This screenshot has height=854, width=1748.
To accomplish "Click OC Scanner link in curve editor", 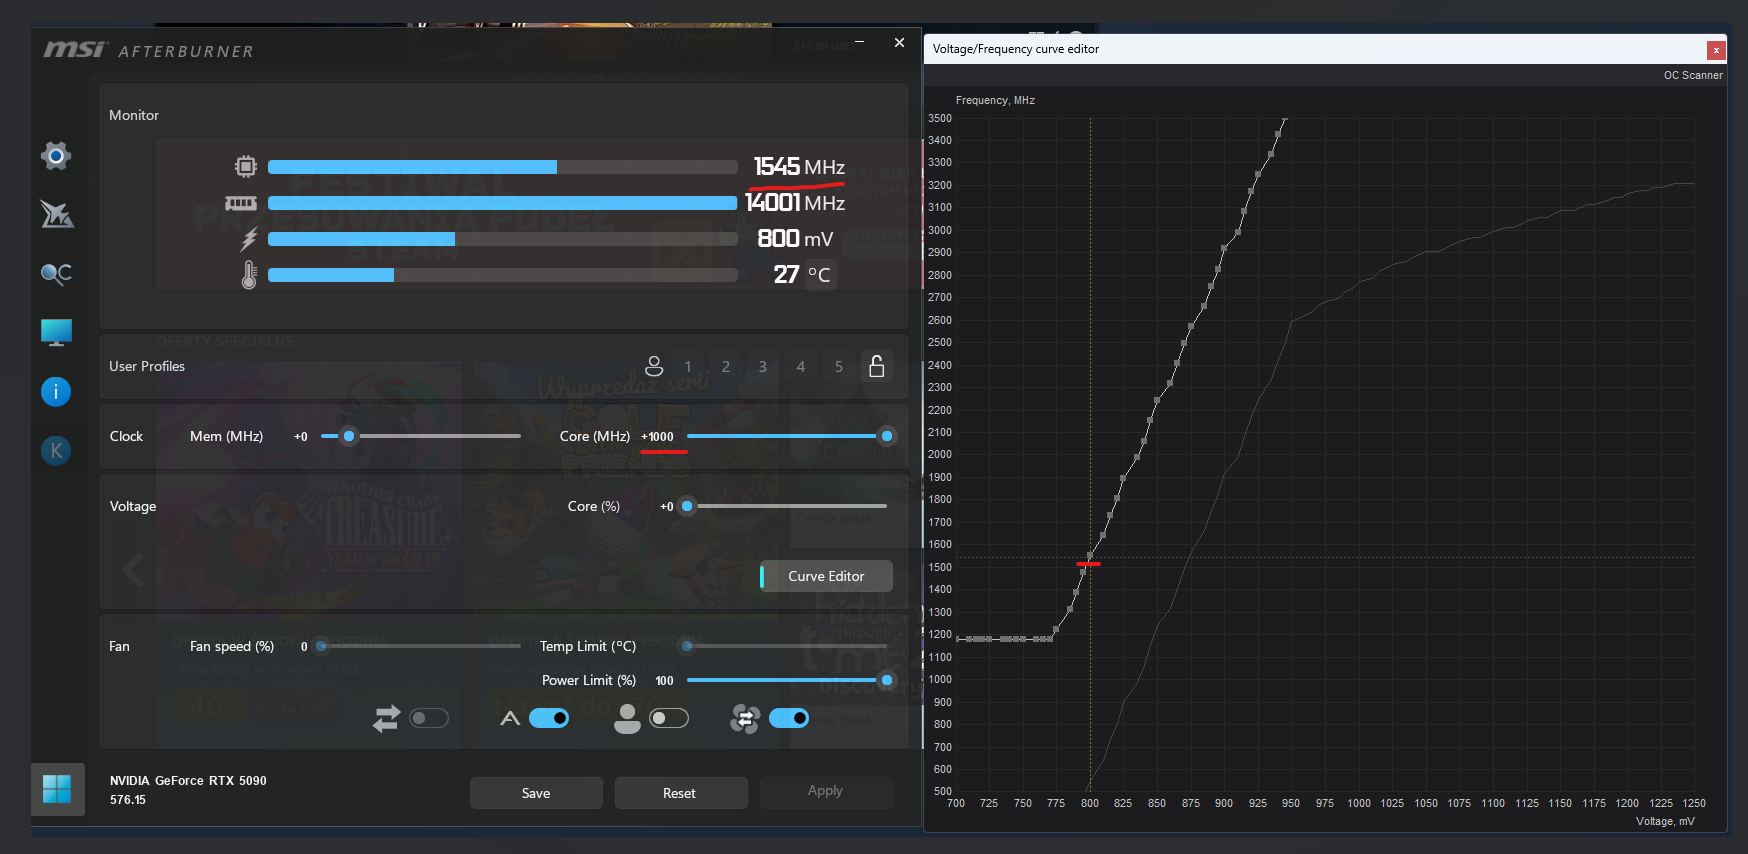I will pos(1692,75).
